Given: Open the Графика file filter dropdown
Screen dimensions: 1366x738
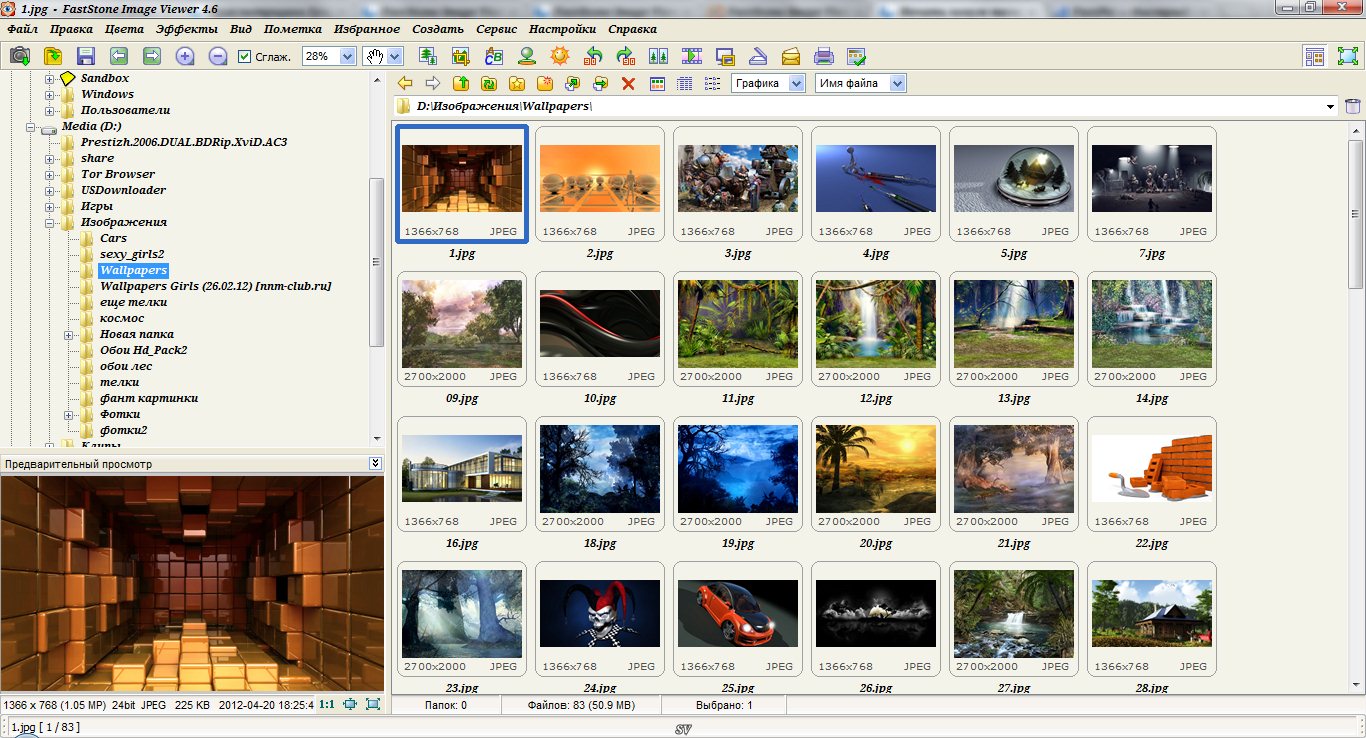Looking at the screenshot, I should pos(796,84).
